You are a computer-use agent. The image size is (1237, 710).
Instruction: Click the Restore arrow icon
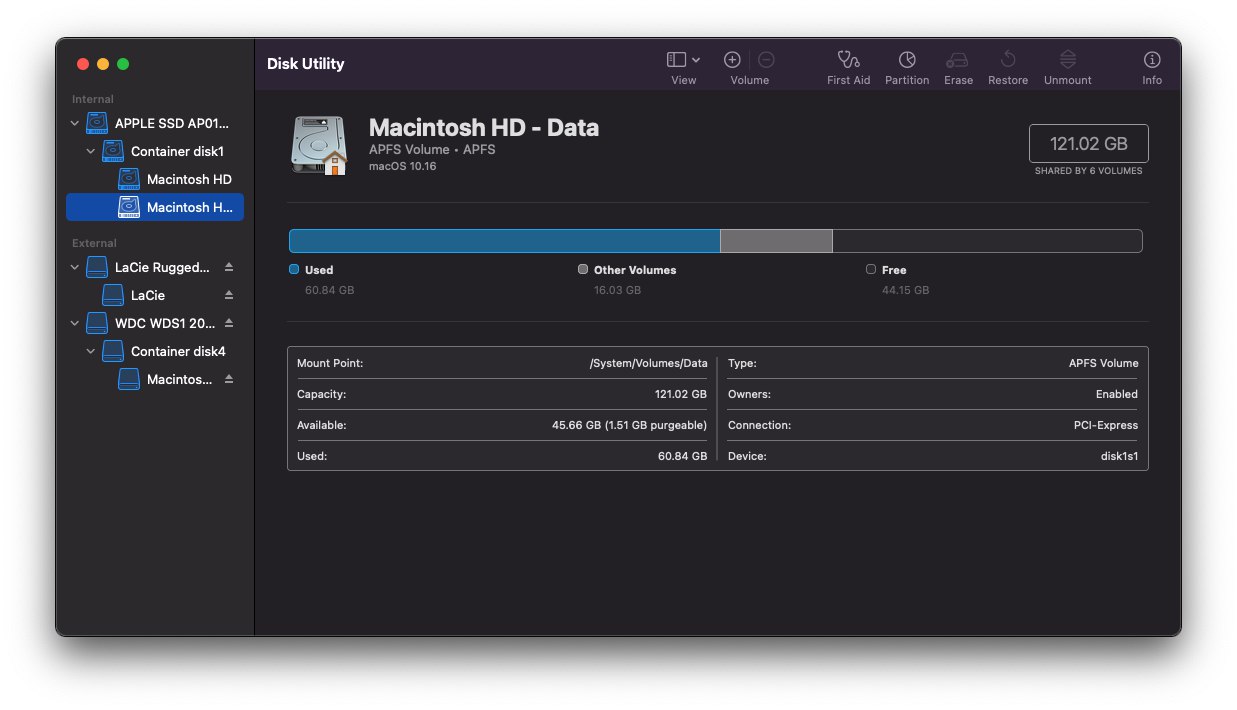pos(1008,60)
